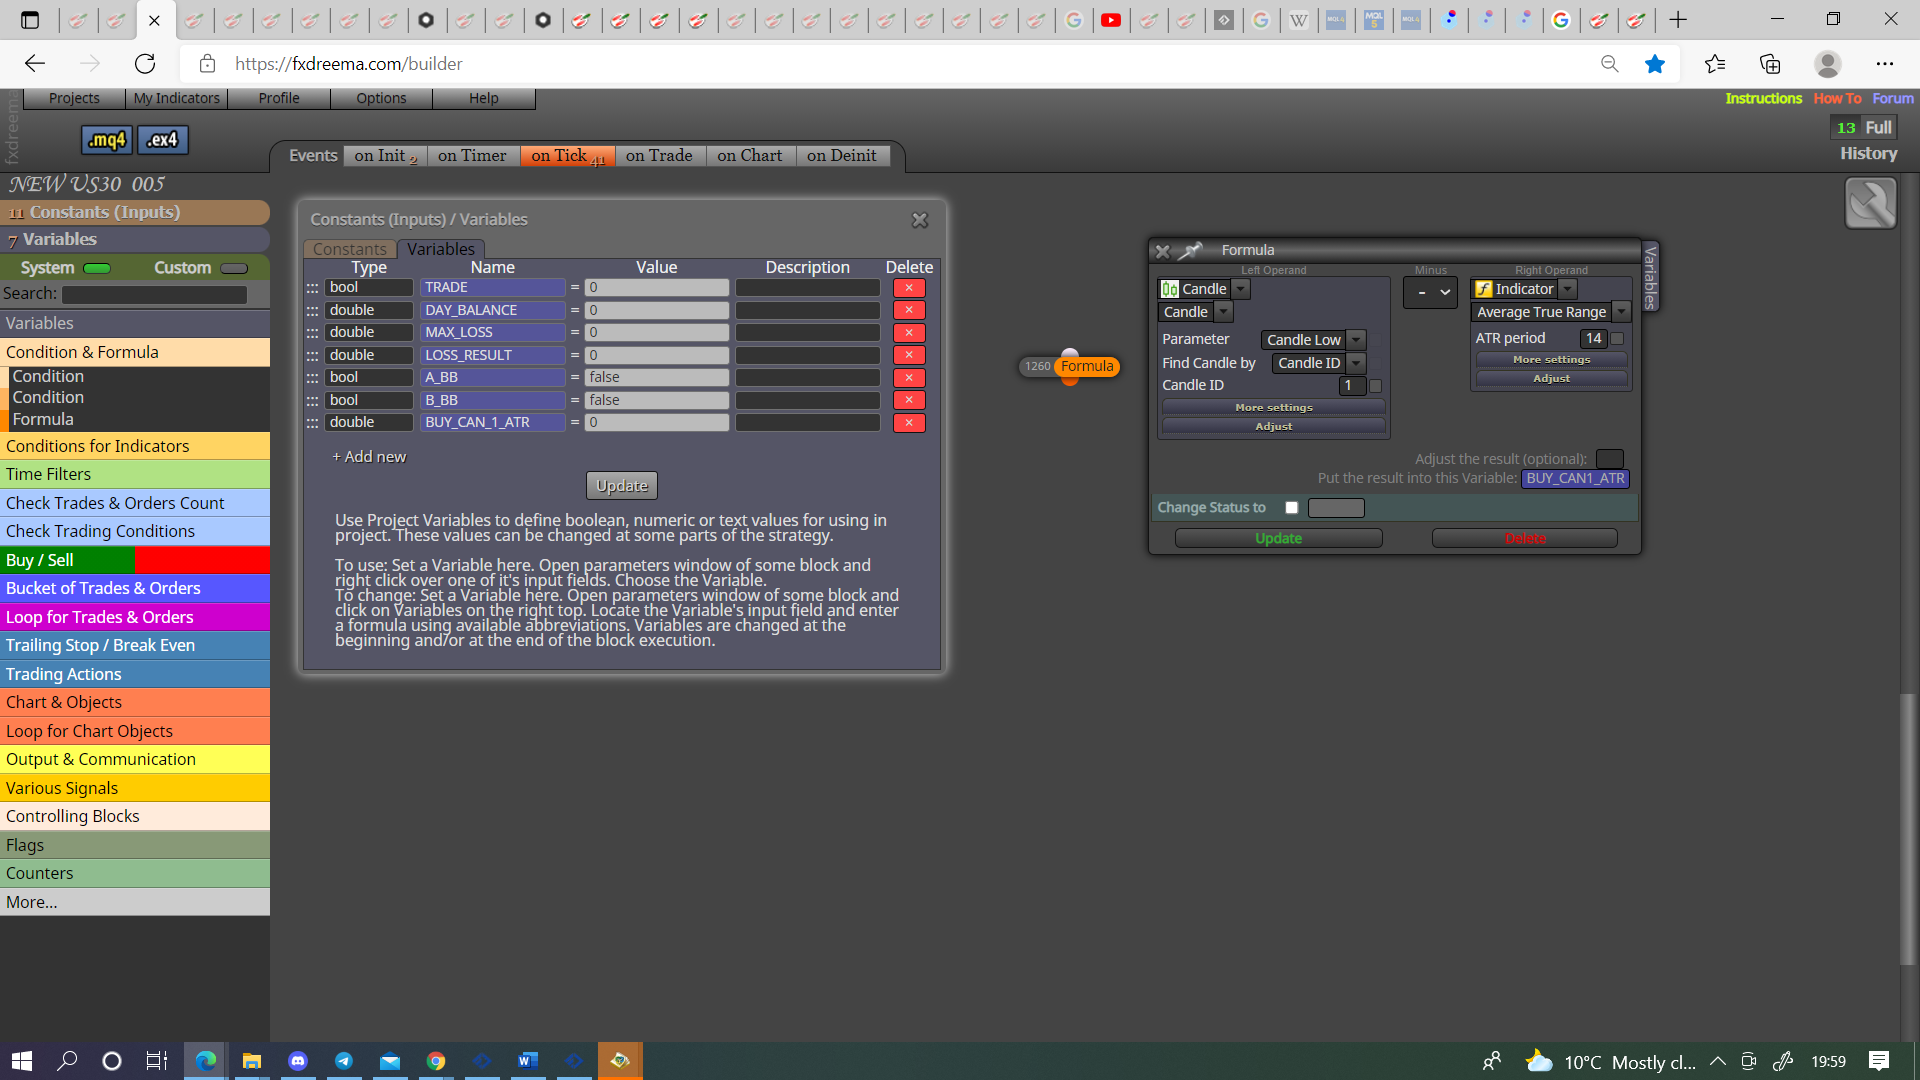This screenshot has height=1080, width=1920.
Task: Open the Minus operator dropdown
Action: 1430,293
